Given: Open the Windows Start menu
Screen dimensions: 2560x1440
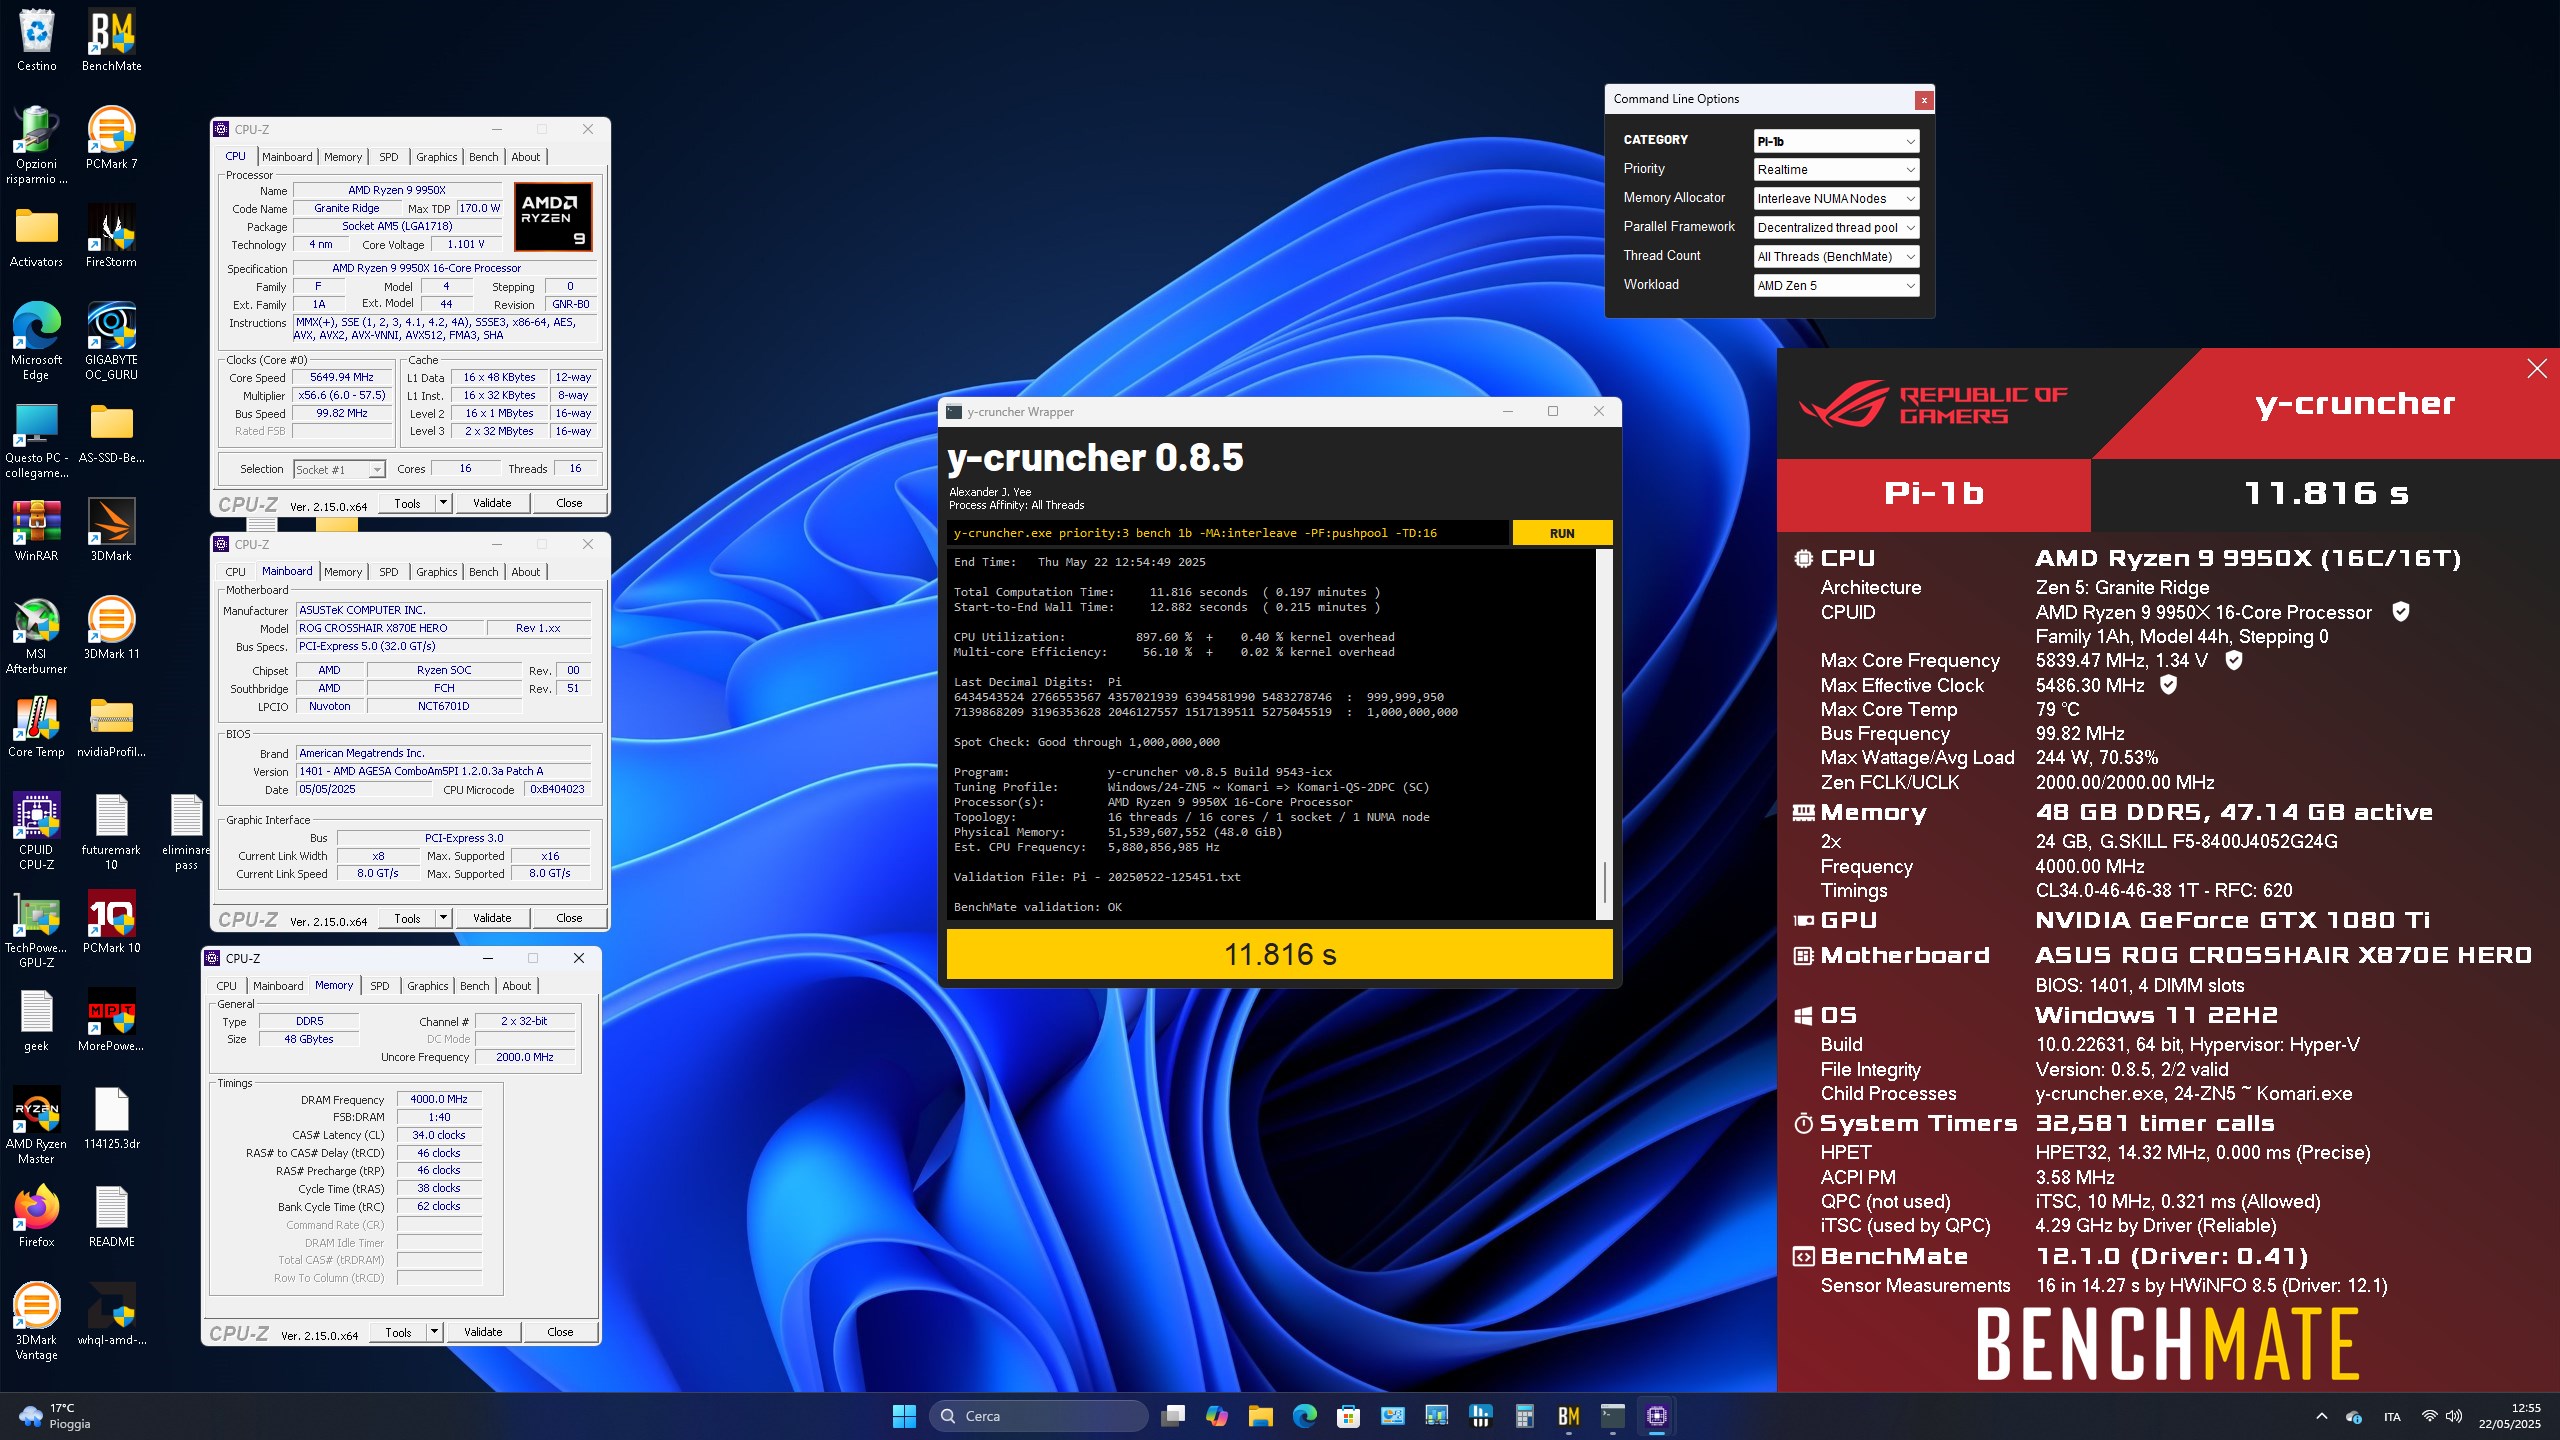Looking at the screenshot, I should coord(904,1416).
